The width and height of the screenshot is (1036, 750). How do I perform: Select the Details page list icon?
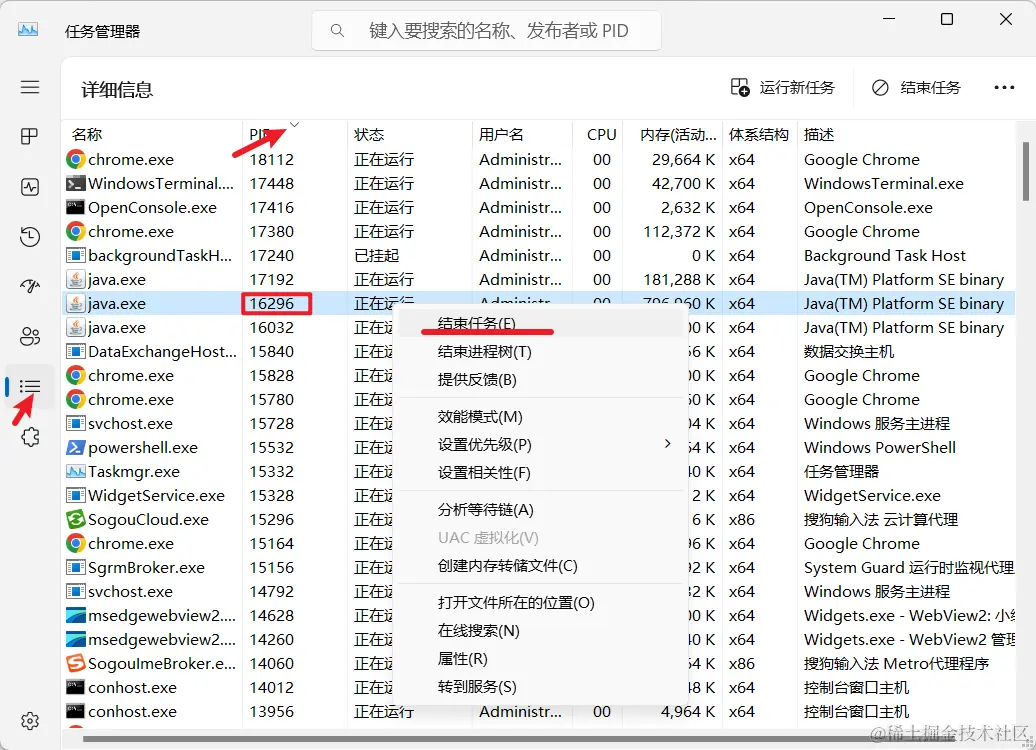point(30,387)
